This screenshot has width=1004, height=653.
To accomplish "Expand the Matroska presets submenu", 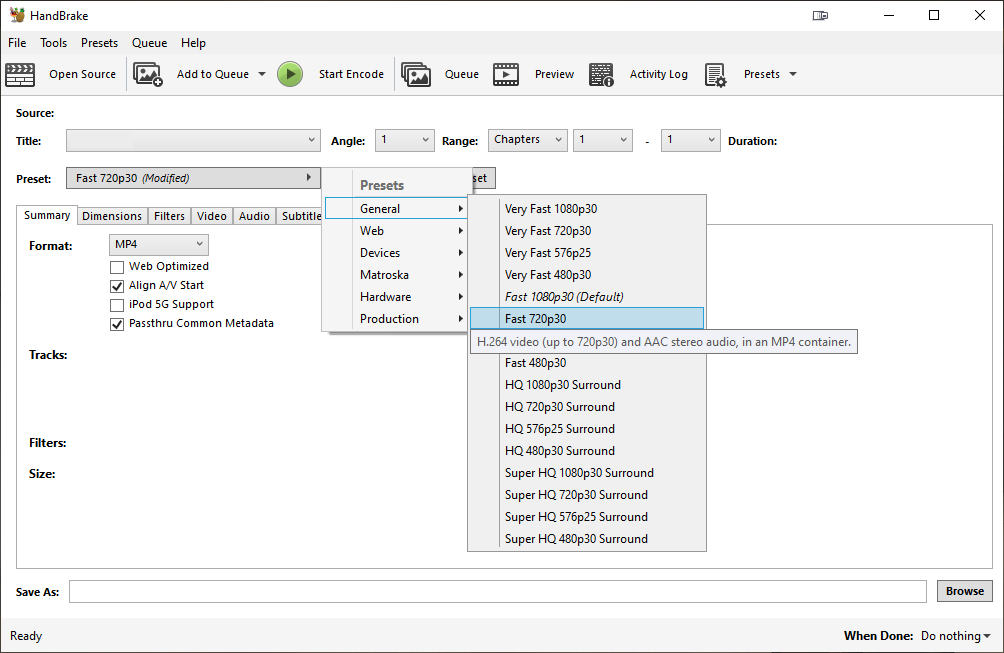I will (x=396, y=275).
